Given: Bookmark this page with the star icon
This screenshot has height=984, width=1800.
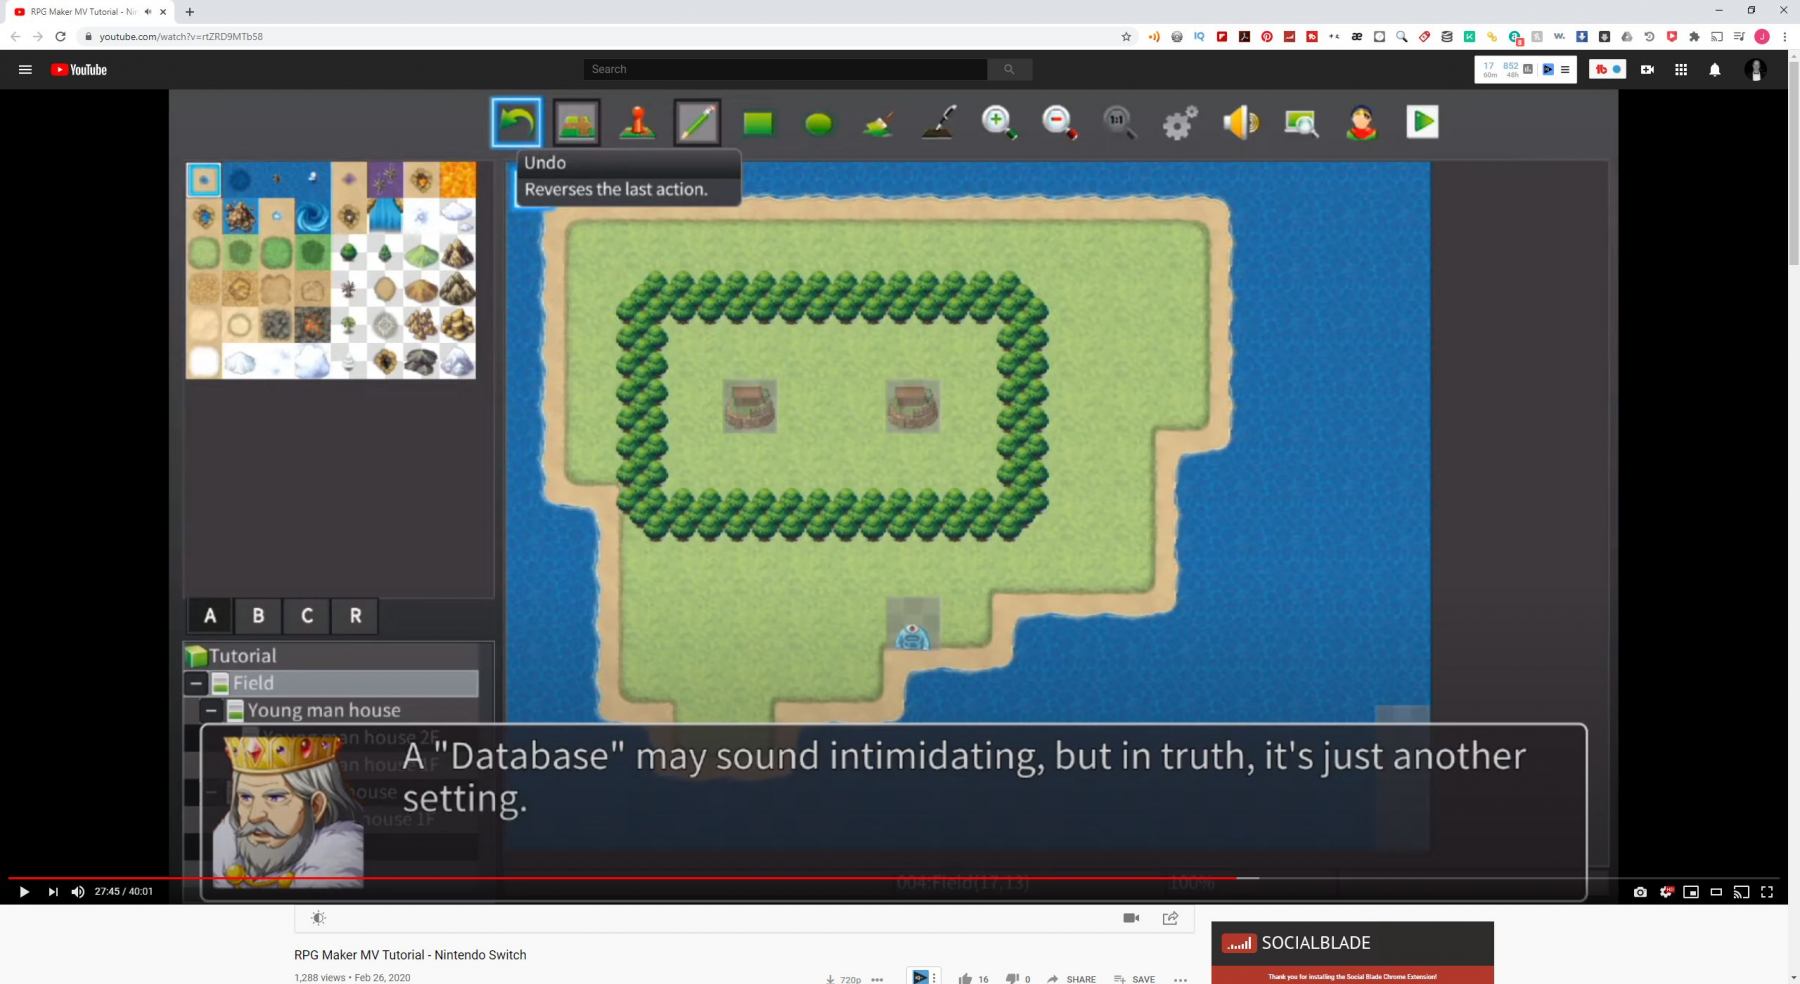Looking at the screenshot, I should [x=1126, y=36].
